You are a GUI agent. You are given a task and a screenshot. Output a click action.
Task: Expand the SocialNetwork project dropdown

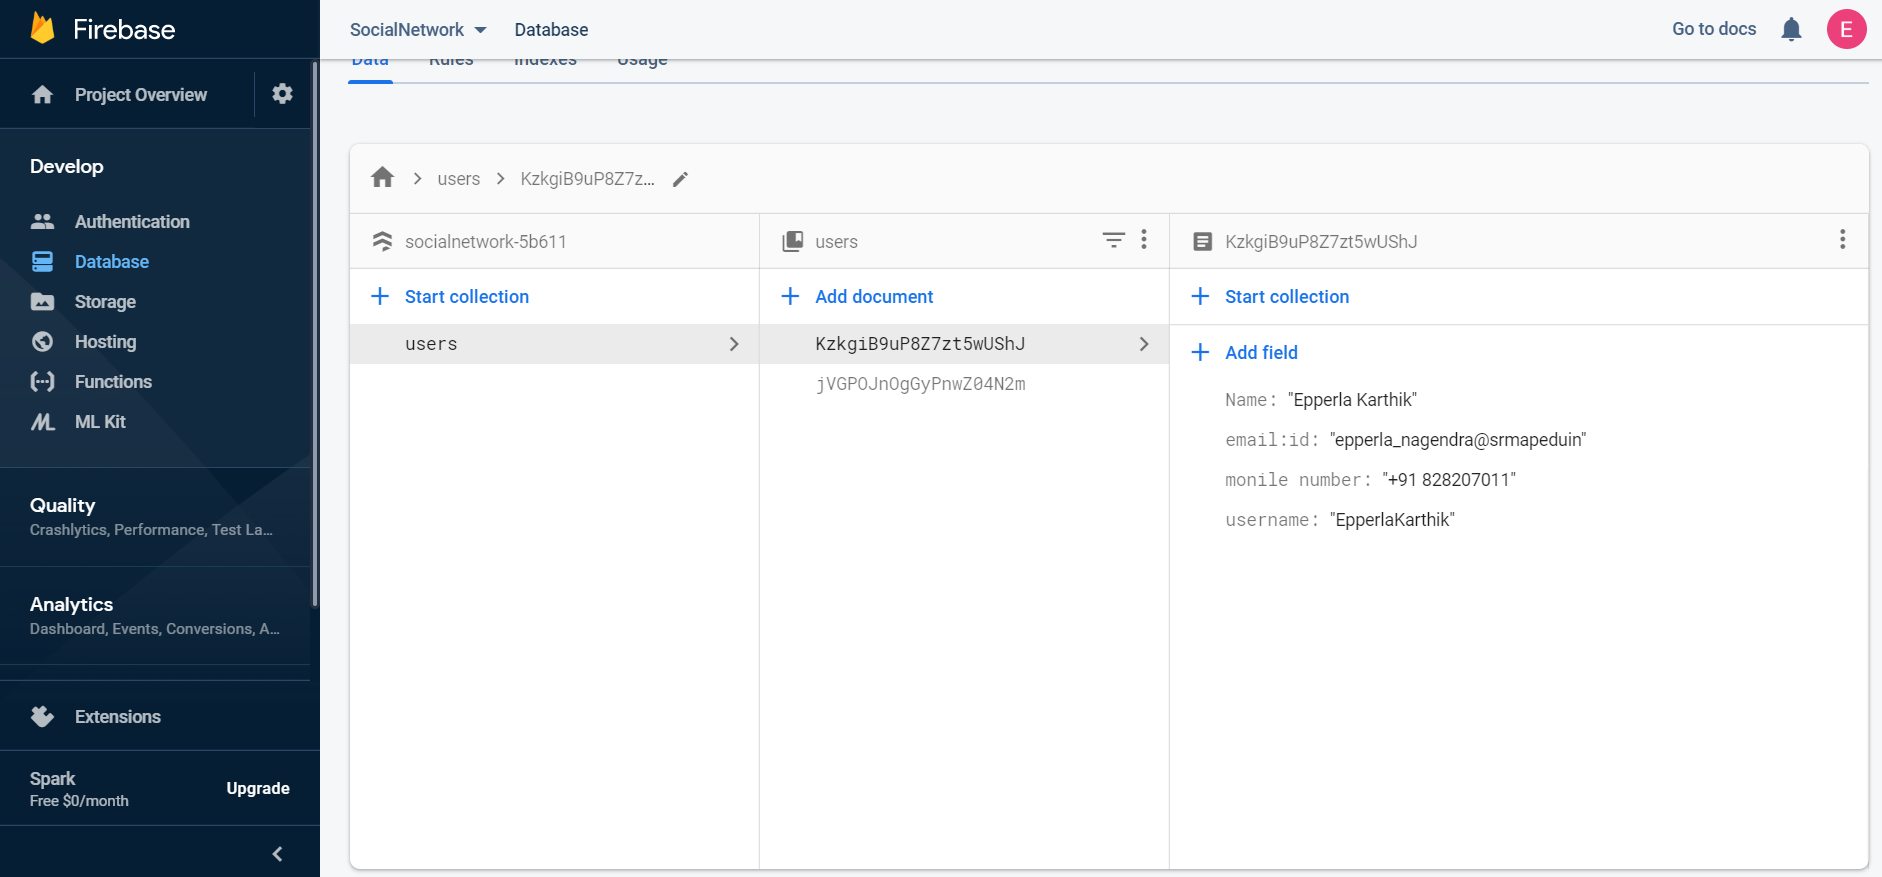tap(418, 30)
